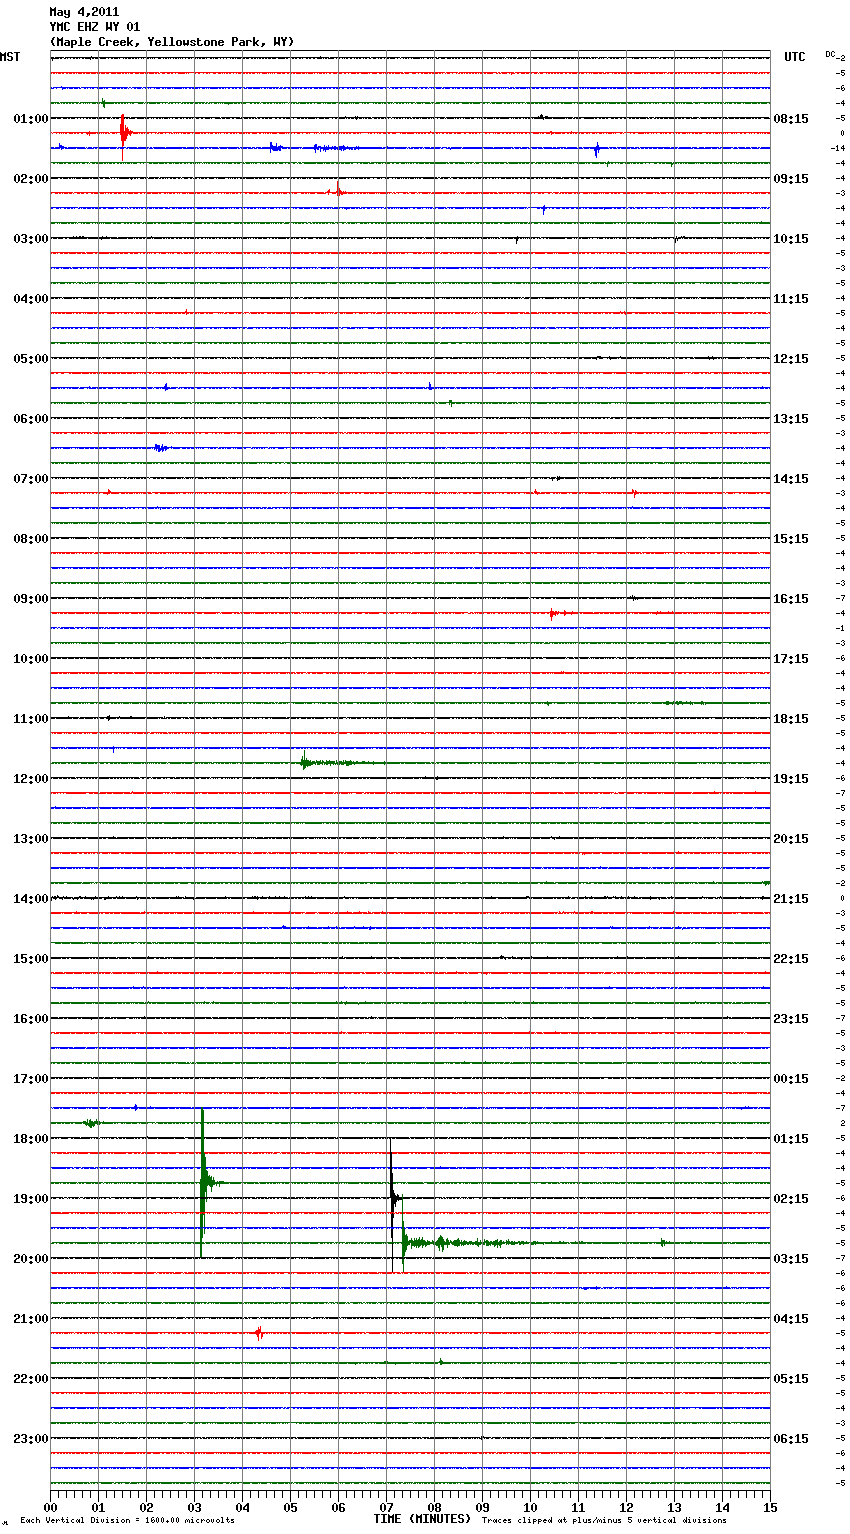
Task: Click the "03" minute tick on bottom axis
Action: click(194, 1507)
